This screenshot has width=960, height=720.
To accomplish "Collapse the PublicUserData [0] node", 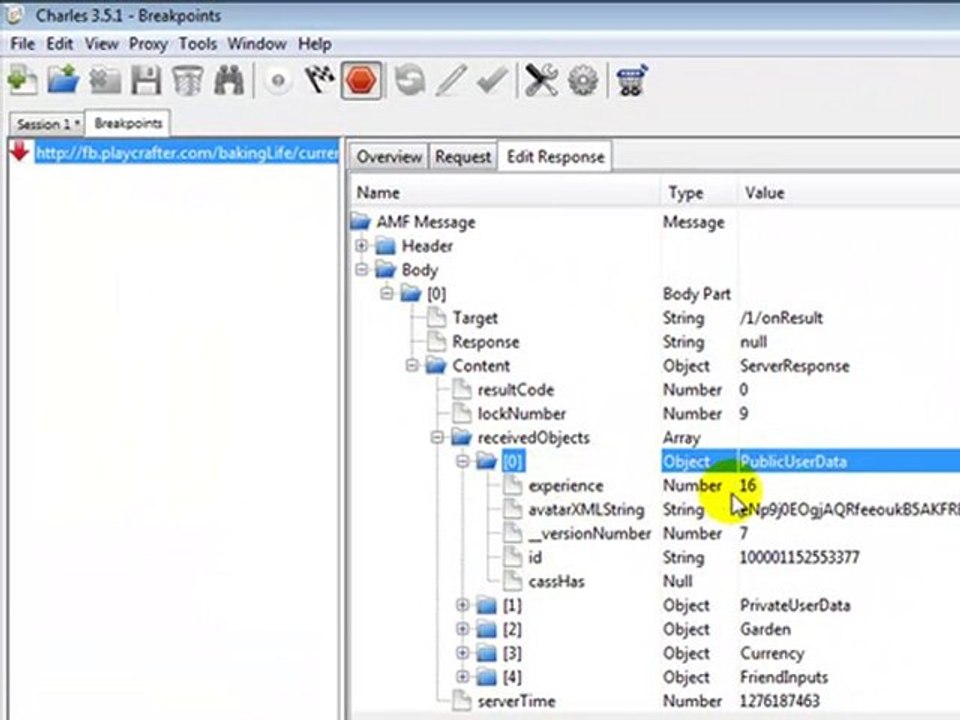I will tap(463, 462).
